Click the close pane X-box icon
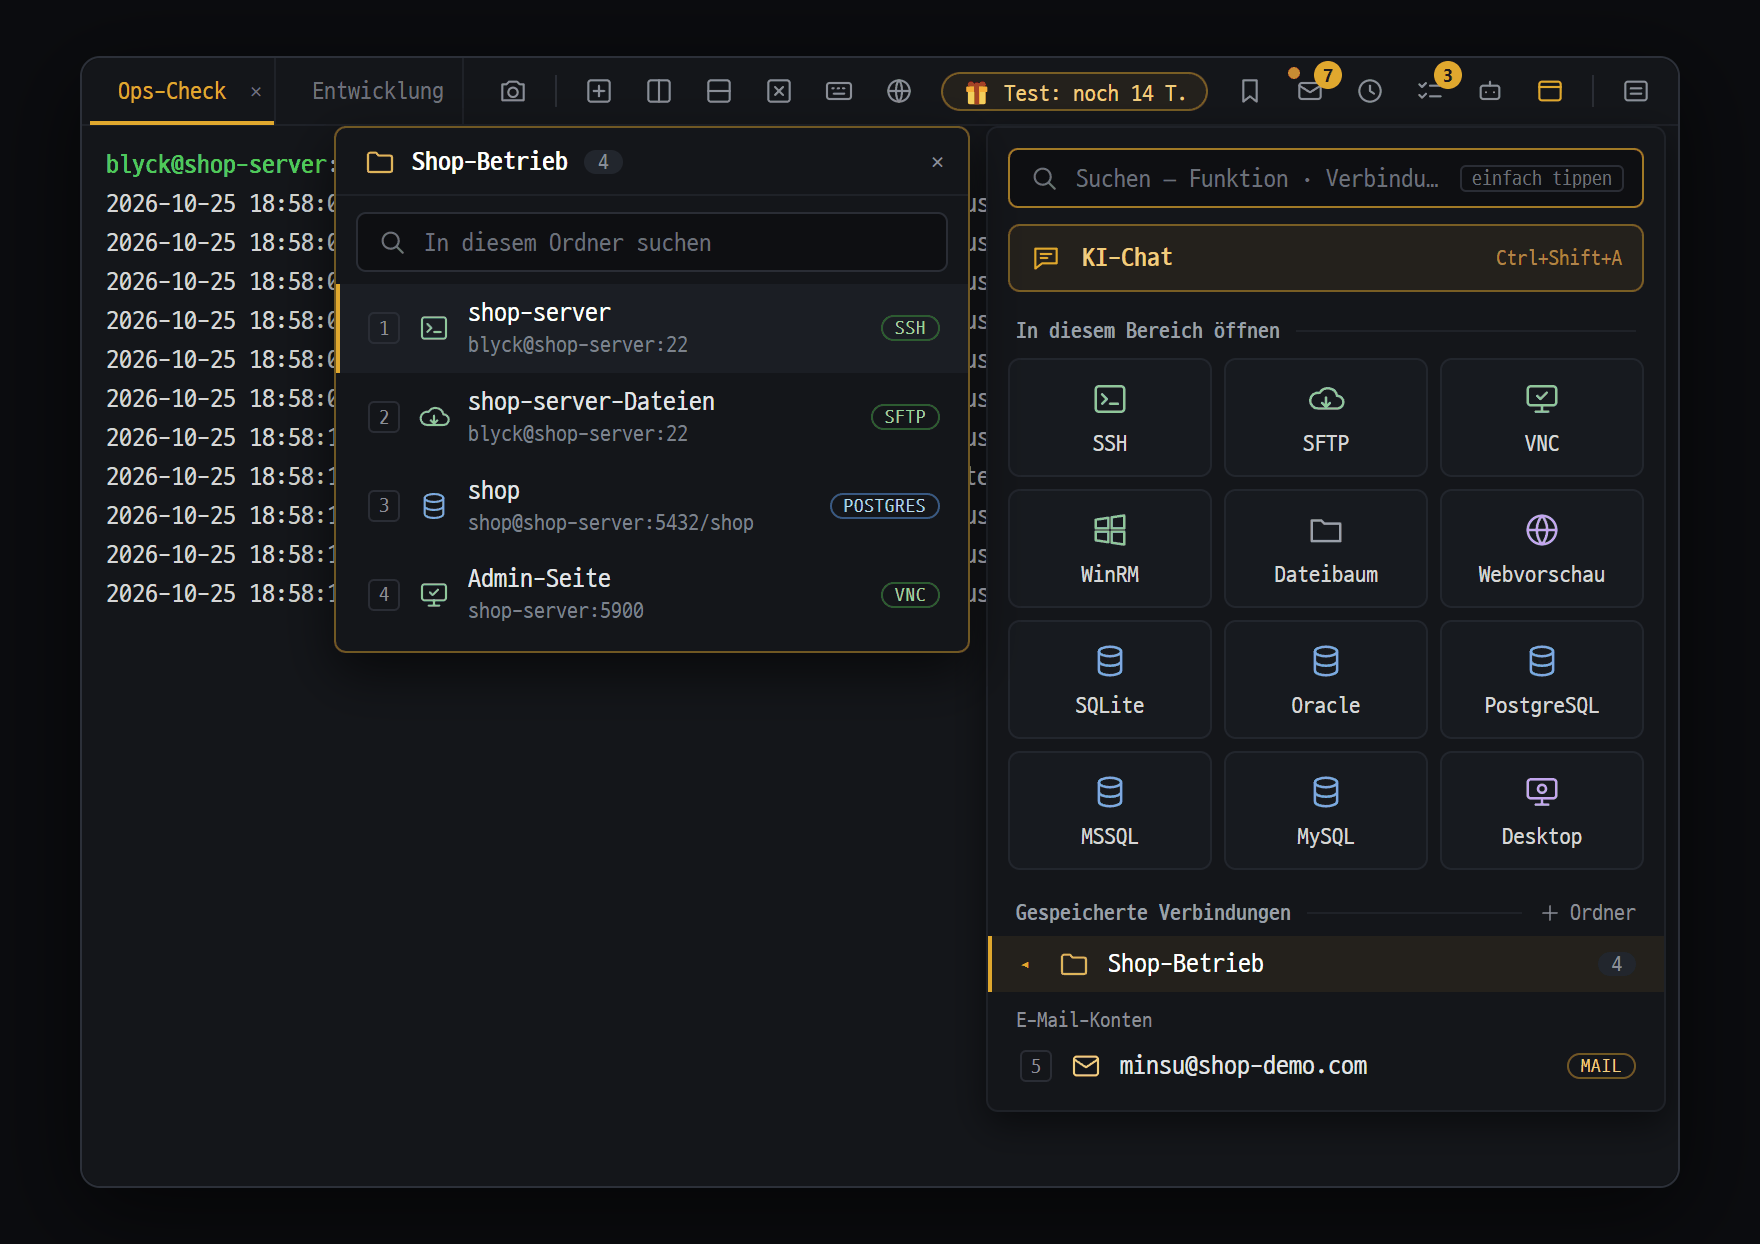The height and width of the screenshot is (1244, 1760). [779, 91]
